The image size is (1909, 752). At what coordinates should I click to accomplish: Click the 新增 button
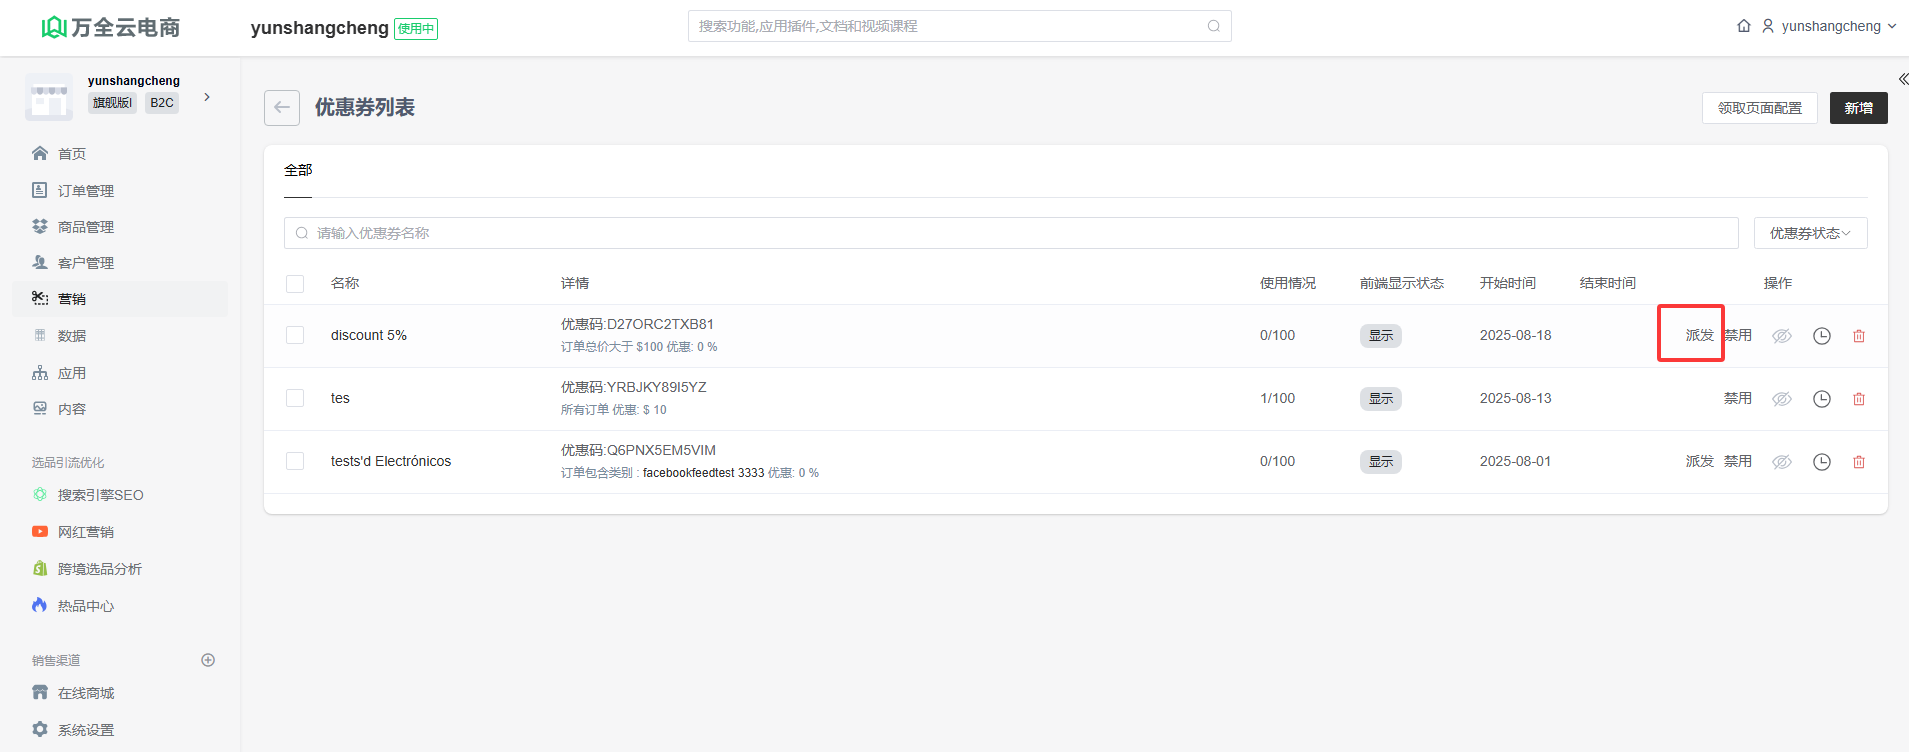click(x=1857, y=108)
